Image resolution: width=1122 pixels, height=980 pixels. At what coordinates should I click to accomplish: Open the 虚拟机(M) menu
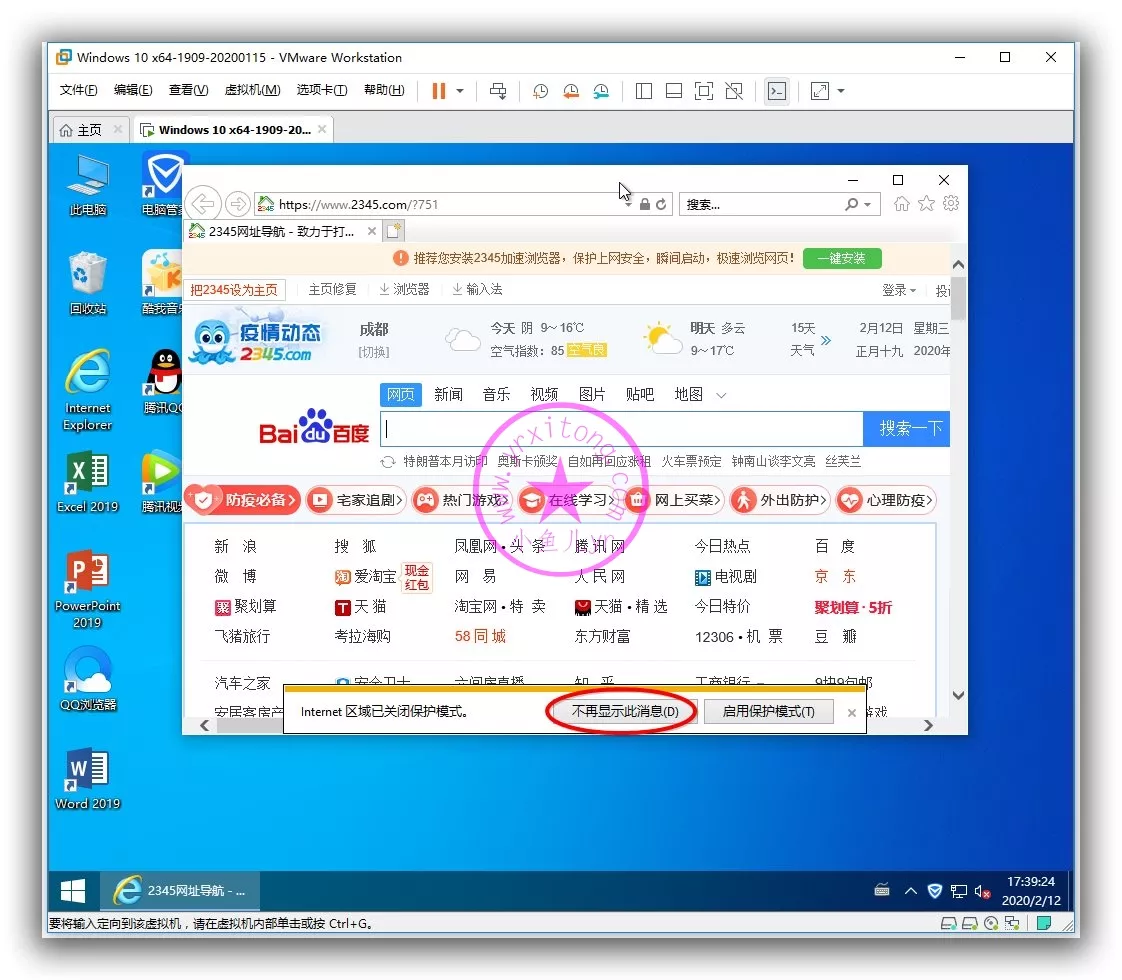point(252,90)
